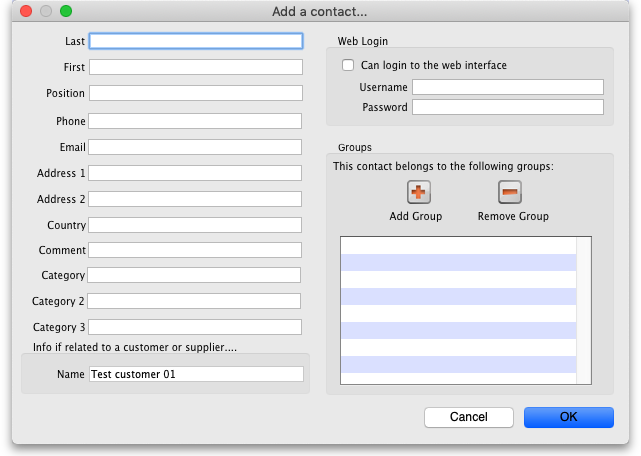Screen dimensions: 641x456
Task: Click the Add Group plus icon
Action: [418, 193]
